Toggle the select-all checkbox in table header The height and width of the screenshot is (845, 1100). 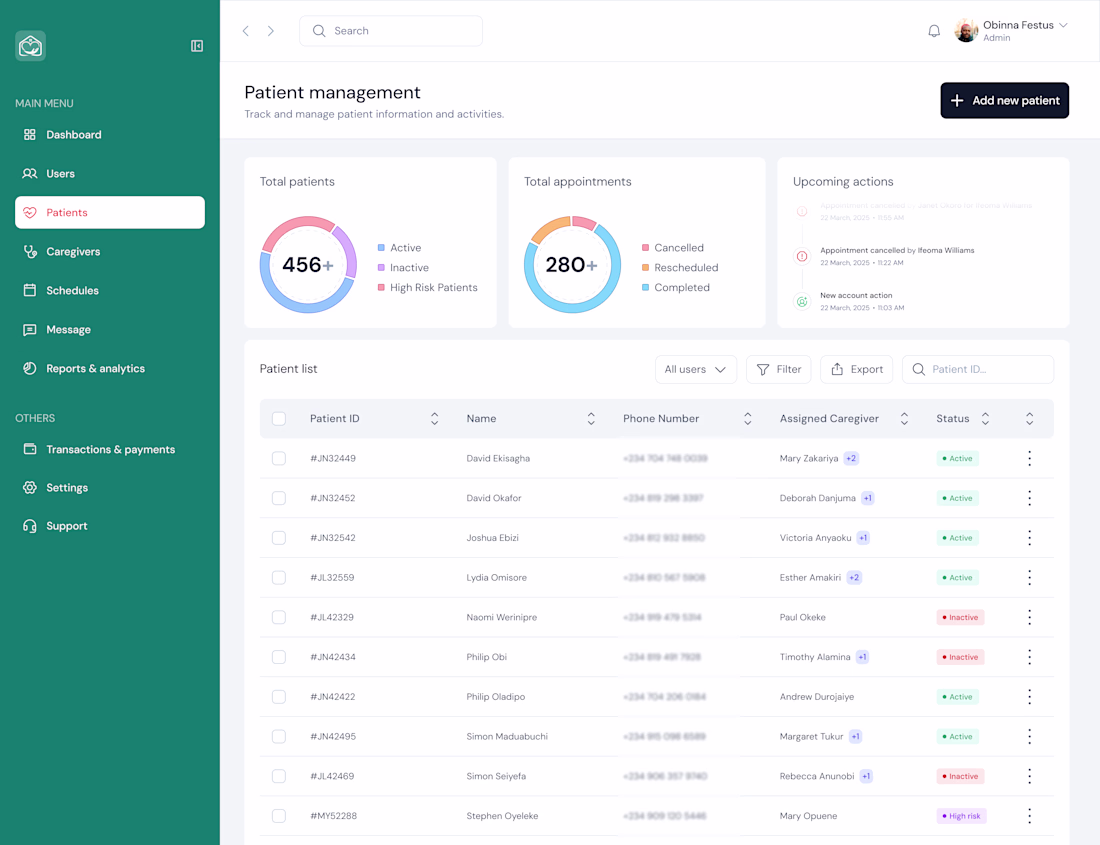tap(279, 419)
